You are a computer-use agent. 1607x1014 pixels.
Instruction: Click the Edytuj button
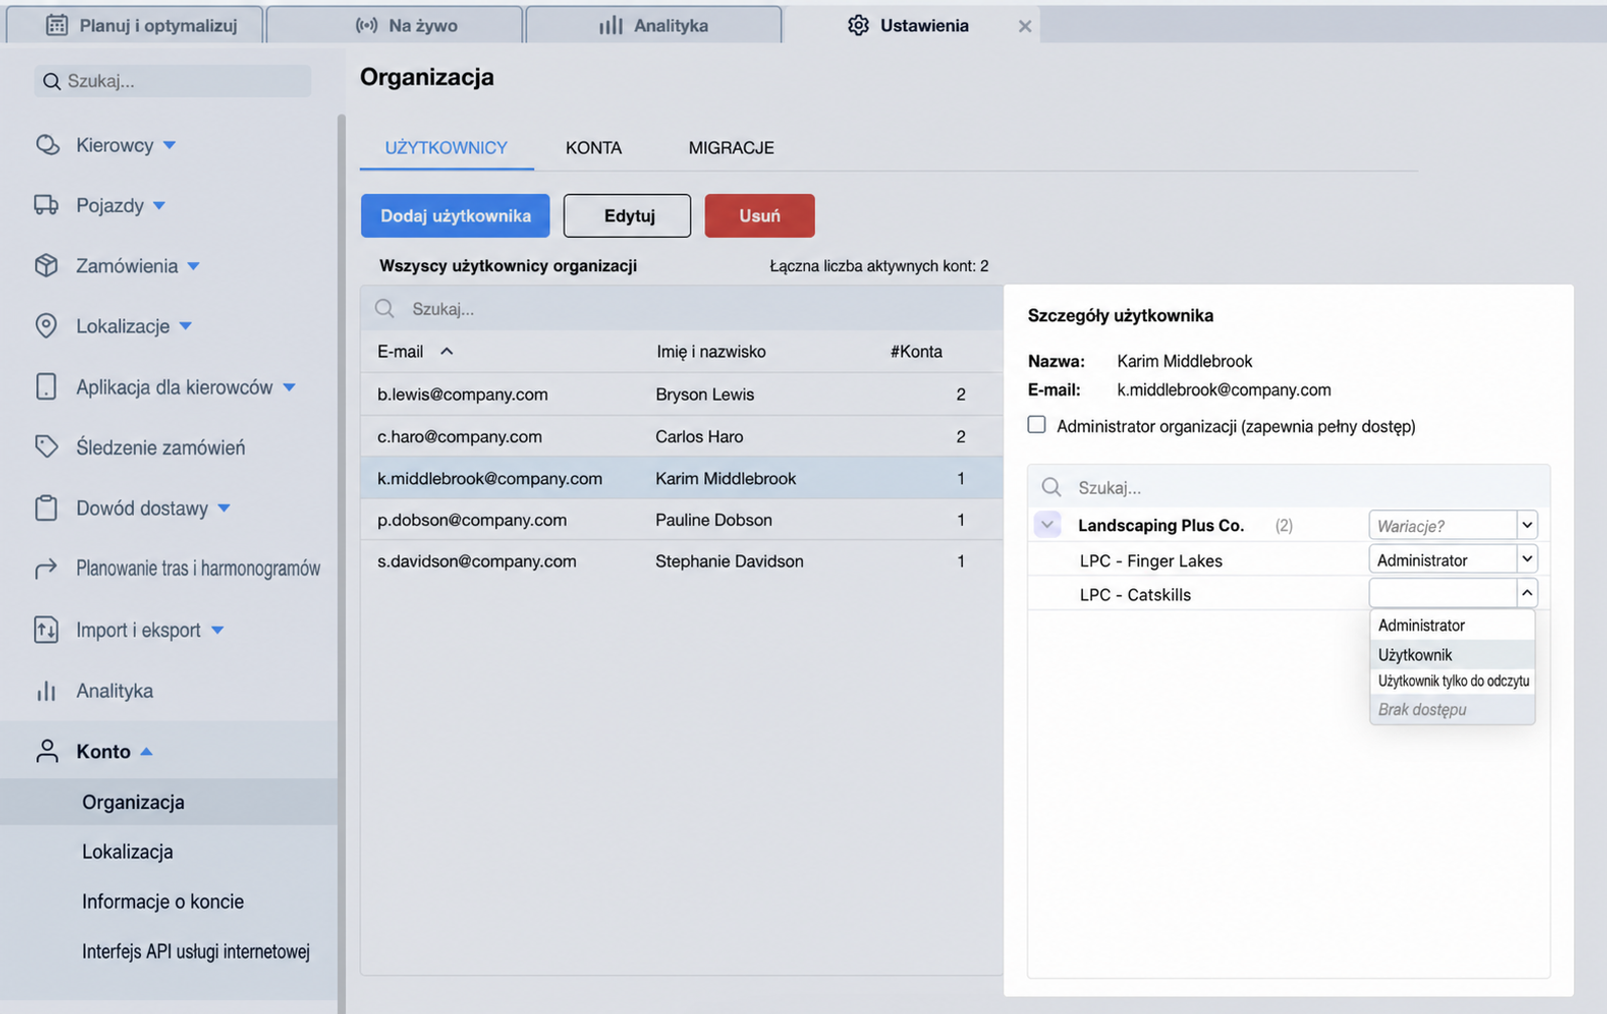(627, 216)
